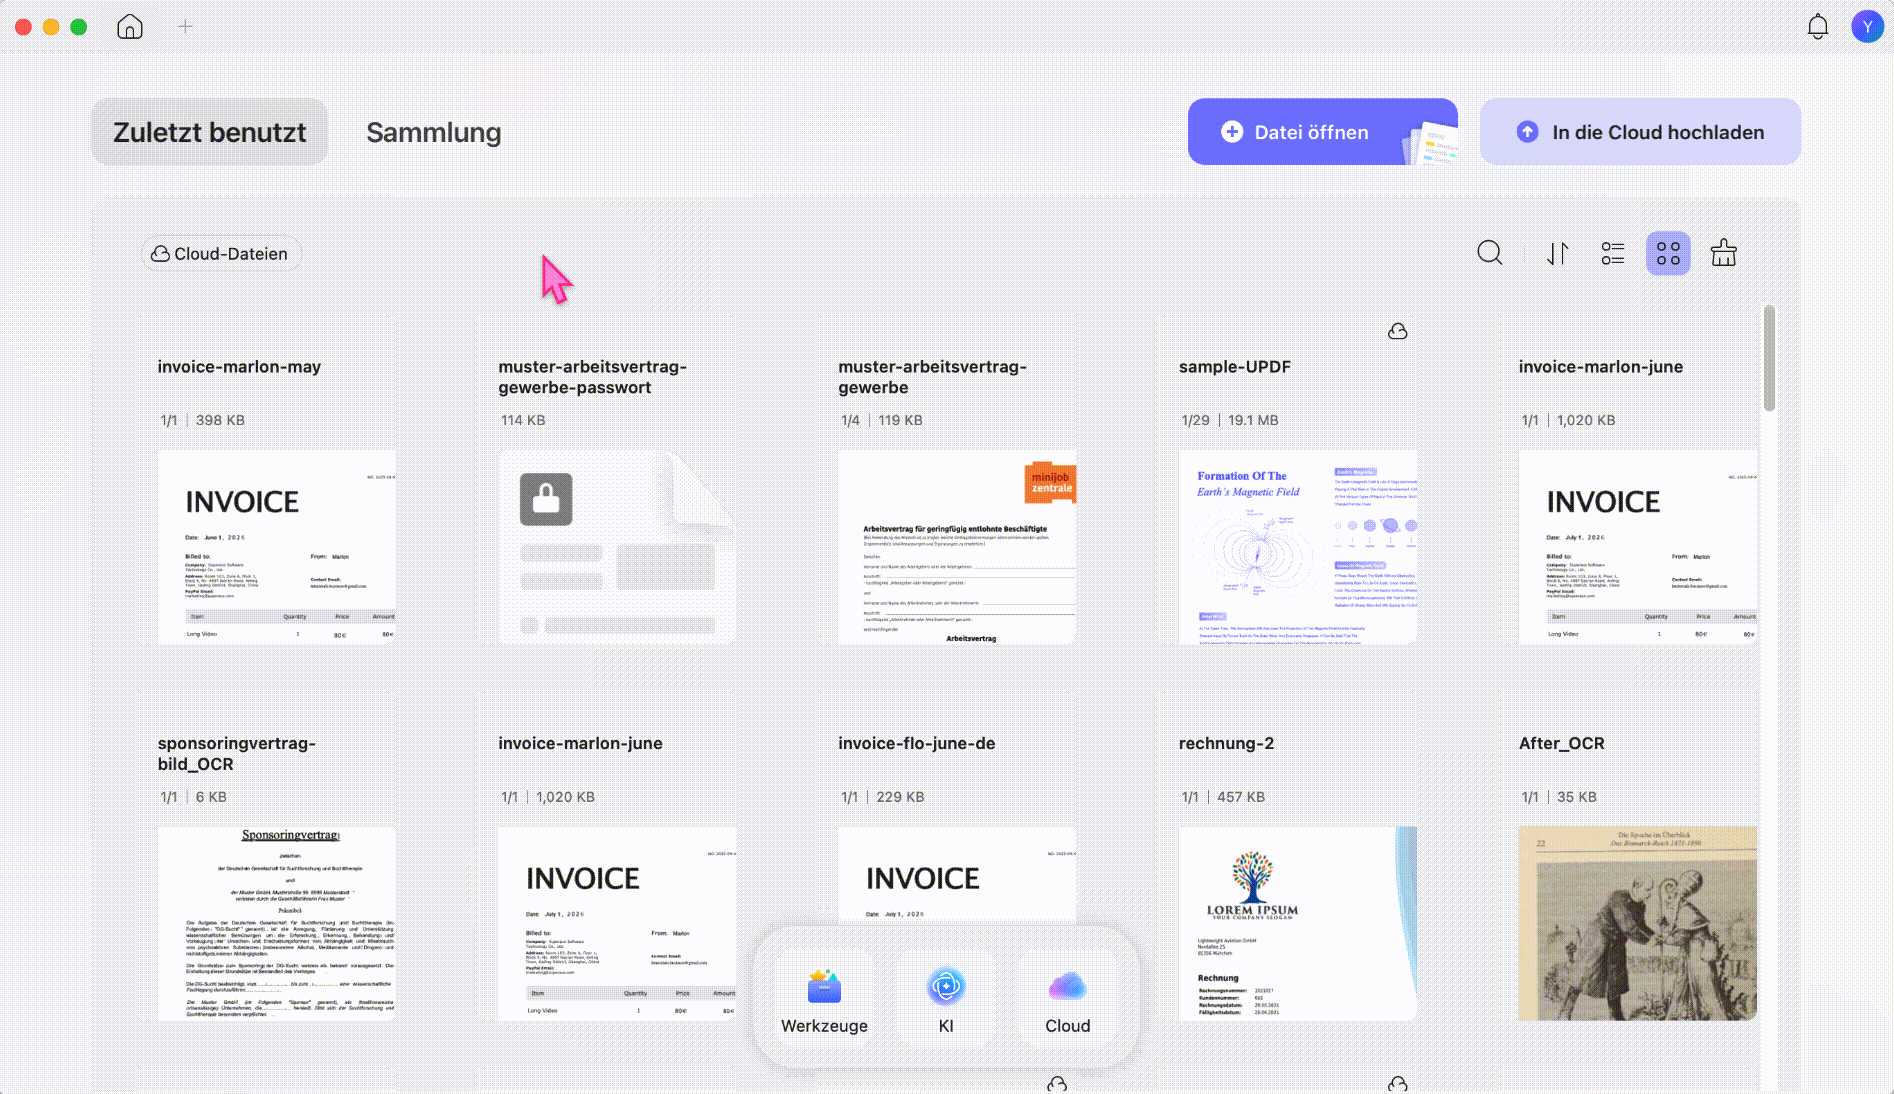Click cloud icon on sample-UPDF card
Screen dimensions: 1894x1094
[x=1398, y=331]
